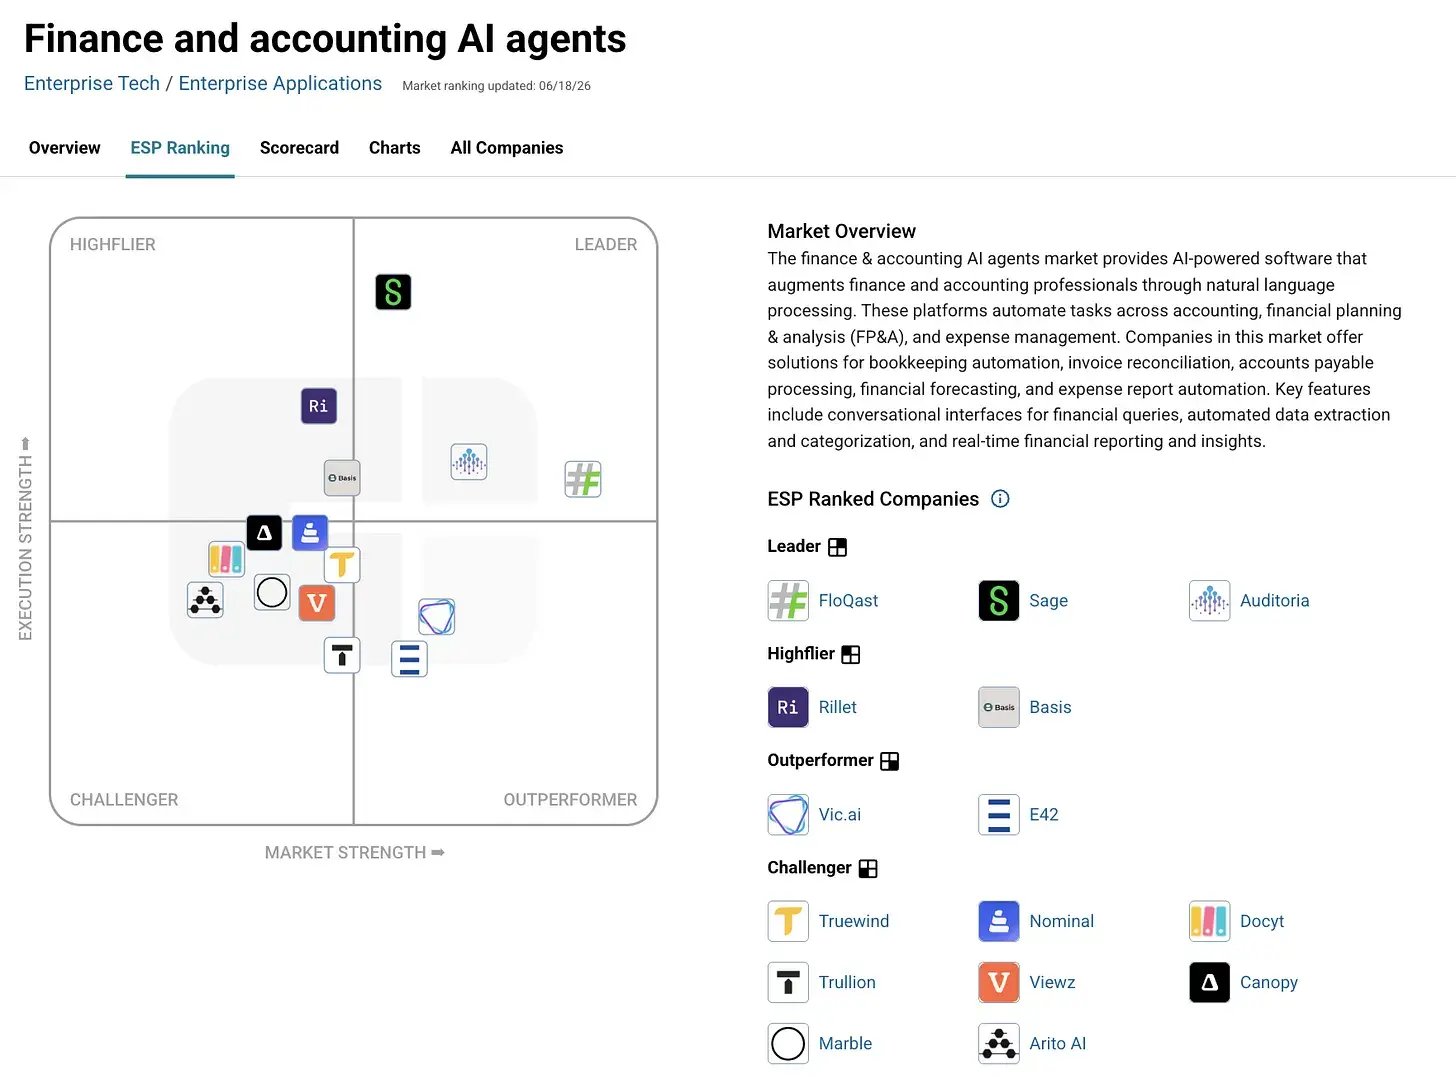Screen dimensions: 1456x1079
Task: Click the Nominal company name link
Action: click(x=1061, y=921)
